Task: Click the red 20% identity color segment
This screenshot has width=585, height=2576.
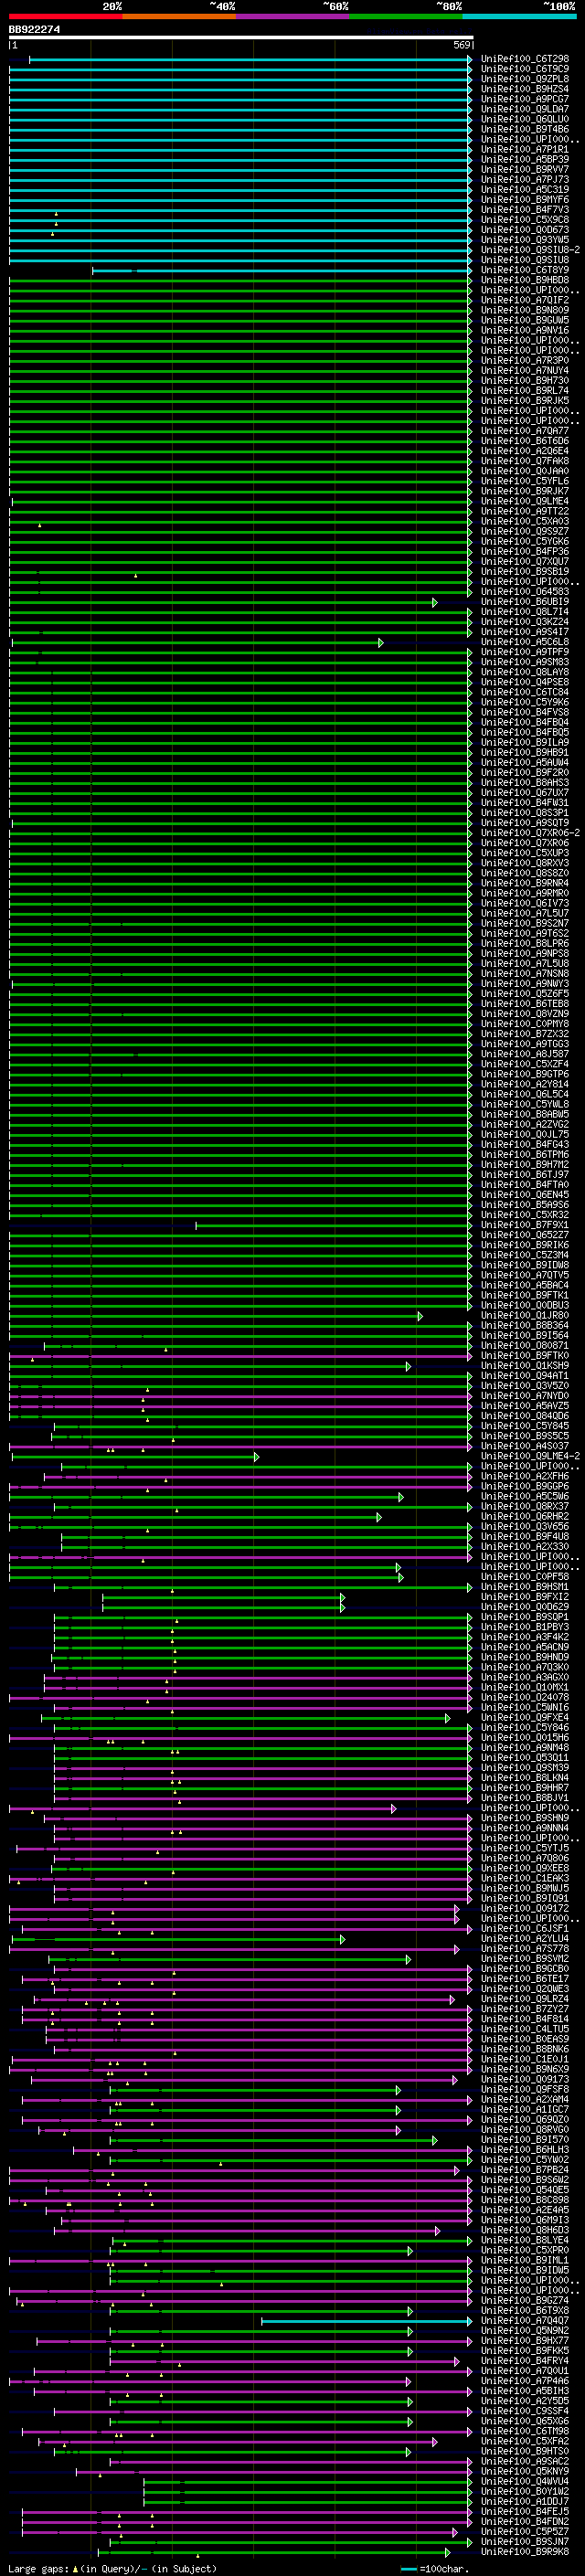Action: (x=65, y=16)
